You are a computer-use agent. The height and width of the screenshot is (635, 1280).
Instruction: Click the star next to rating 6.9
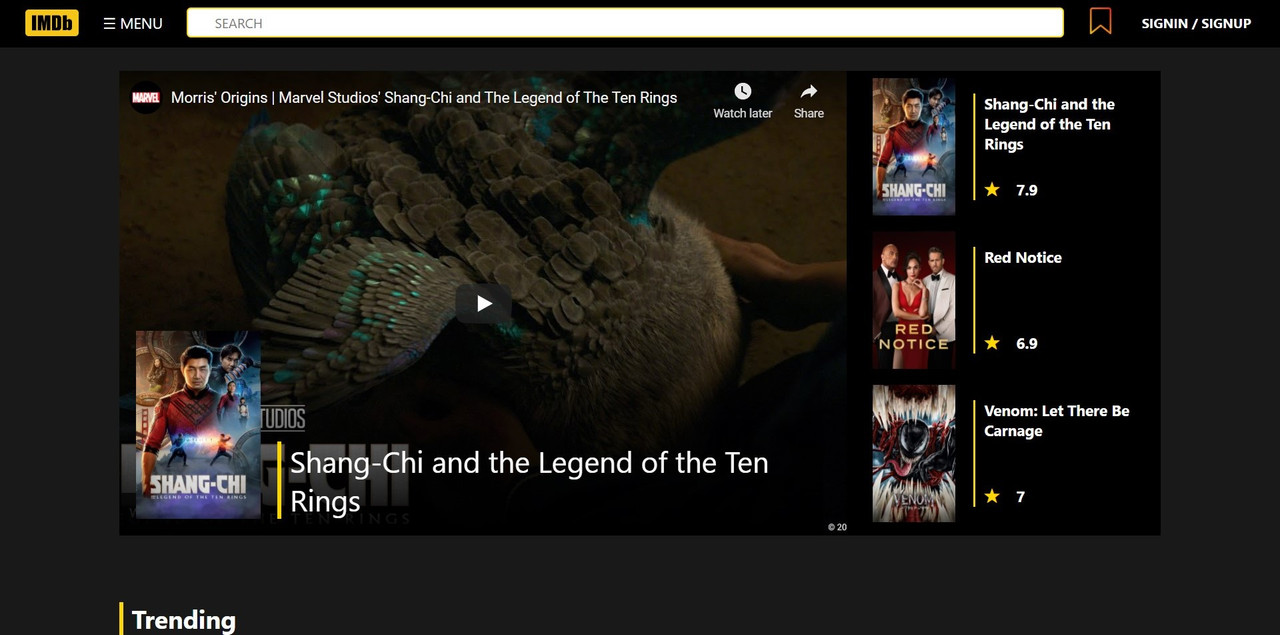coord(992,342)
